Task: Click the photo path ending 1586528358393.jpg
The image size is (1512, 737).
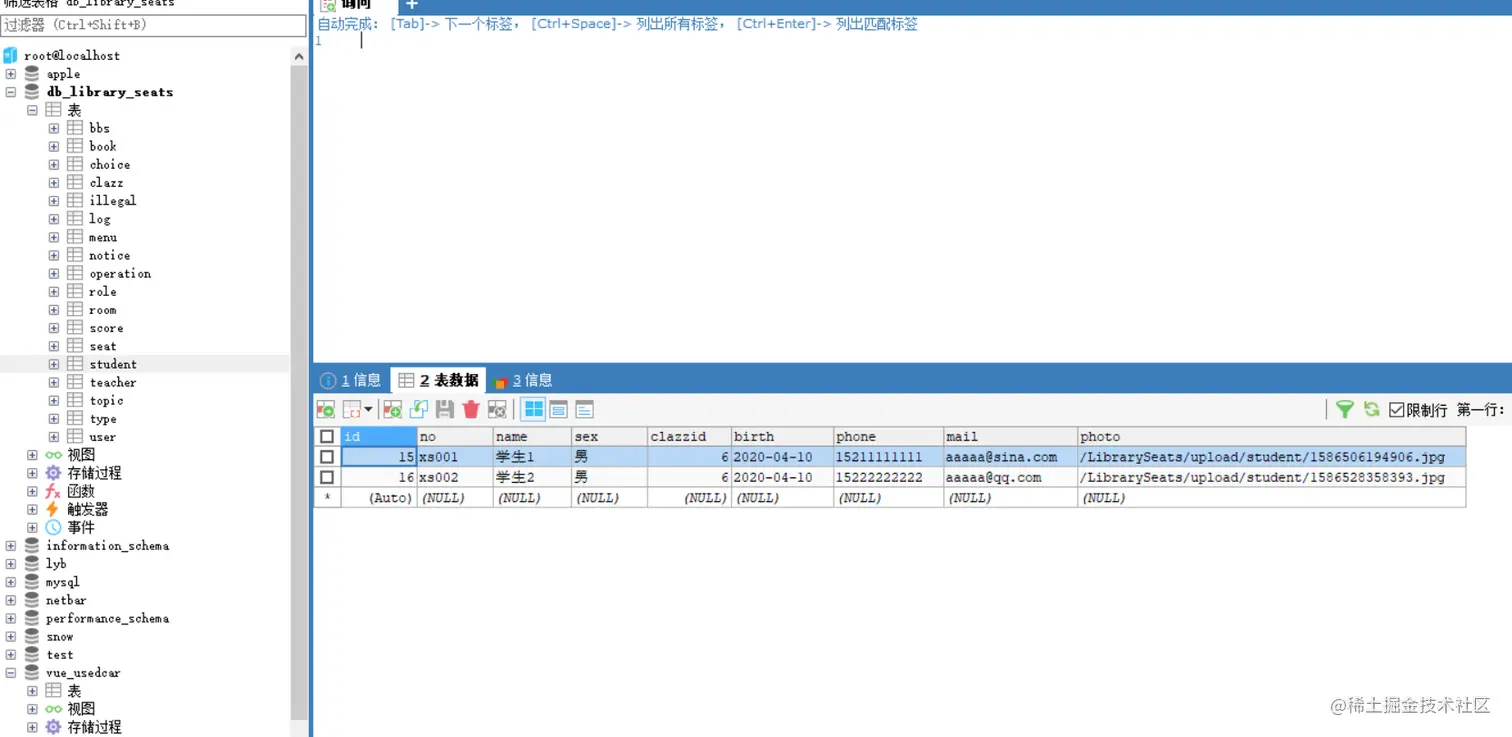Action: pos(1271,478)
